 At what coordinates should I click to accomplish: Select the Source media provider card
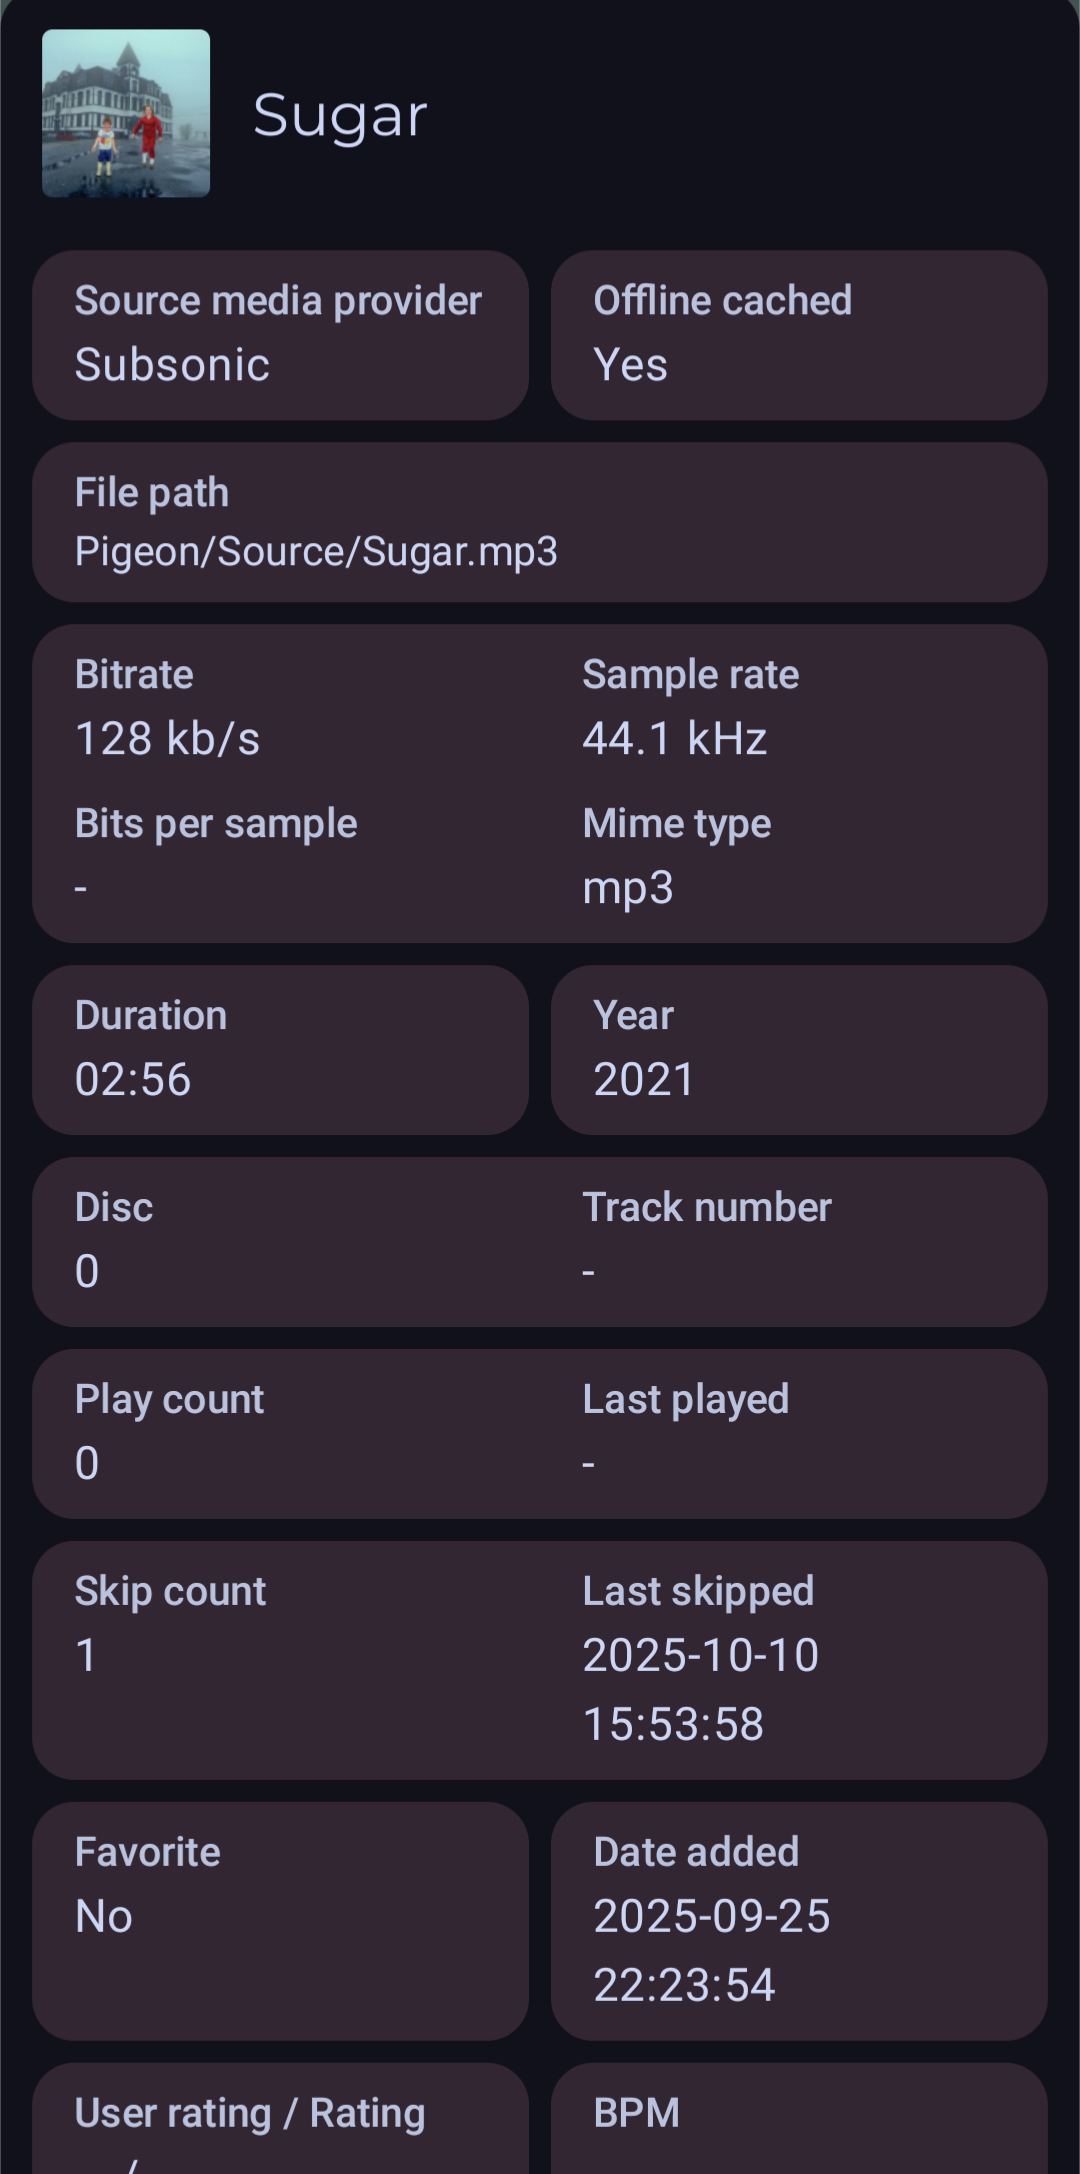[280, 335]
